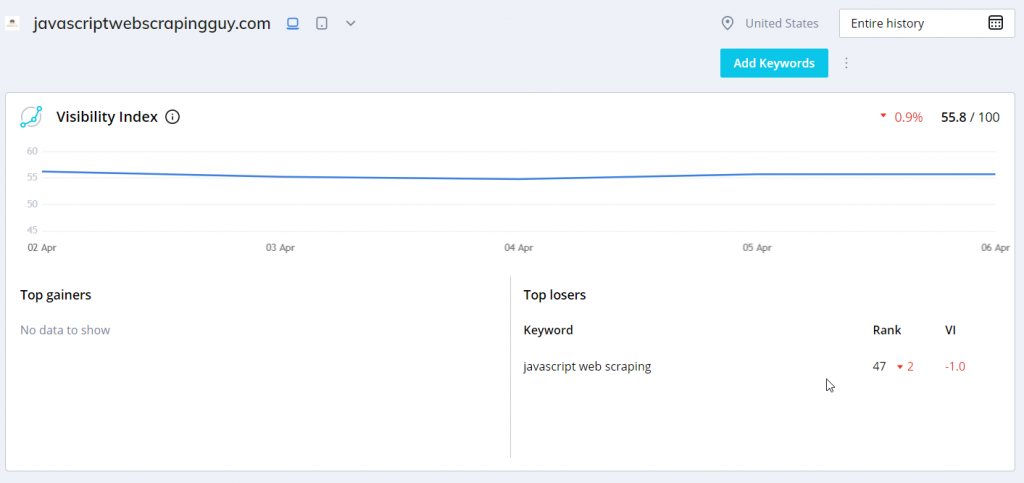Click the site favicon next to the domain
The image size is (1024, 483).
pos(12,23)
